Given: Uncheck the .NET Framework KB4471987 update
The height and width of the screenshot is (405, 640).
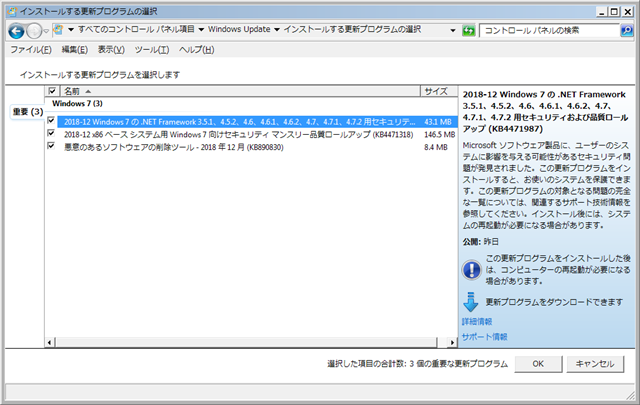Looking at the screenshot, I should point(51,120).
